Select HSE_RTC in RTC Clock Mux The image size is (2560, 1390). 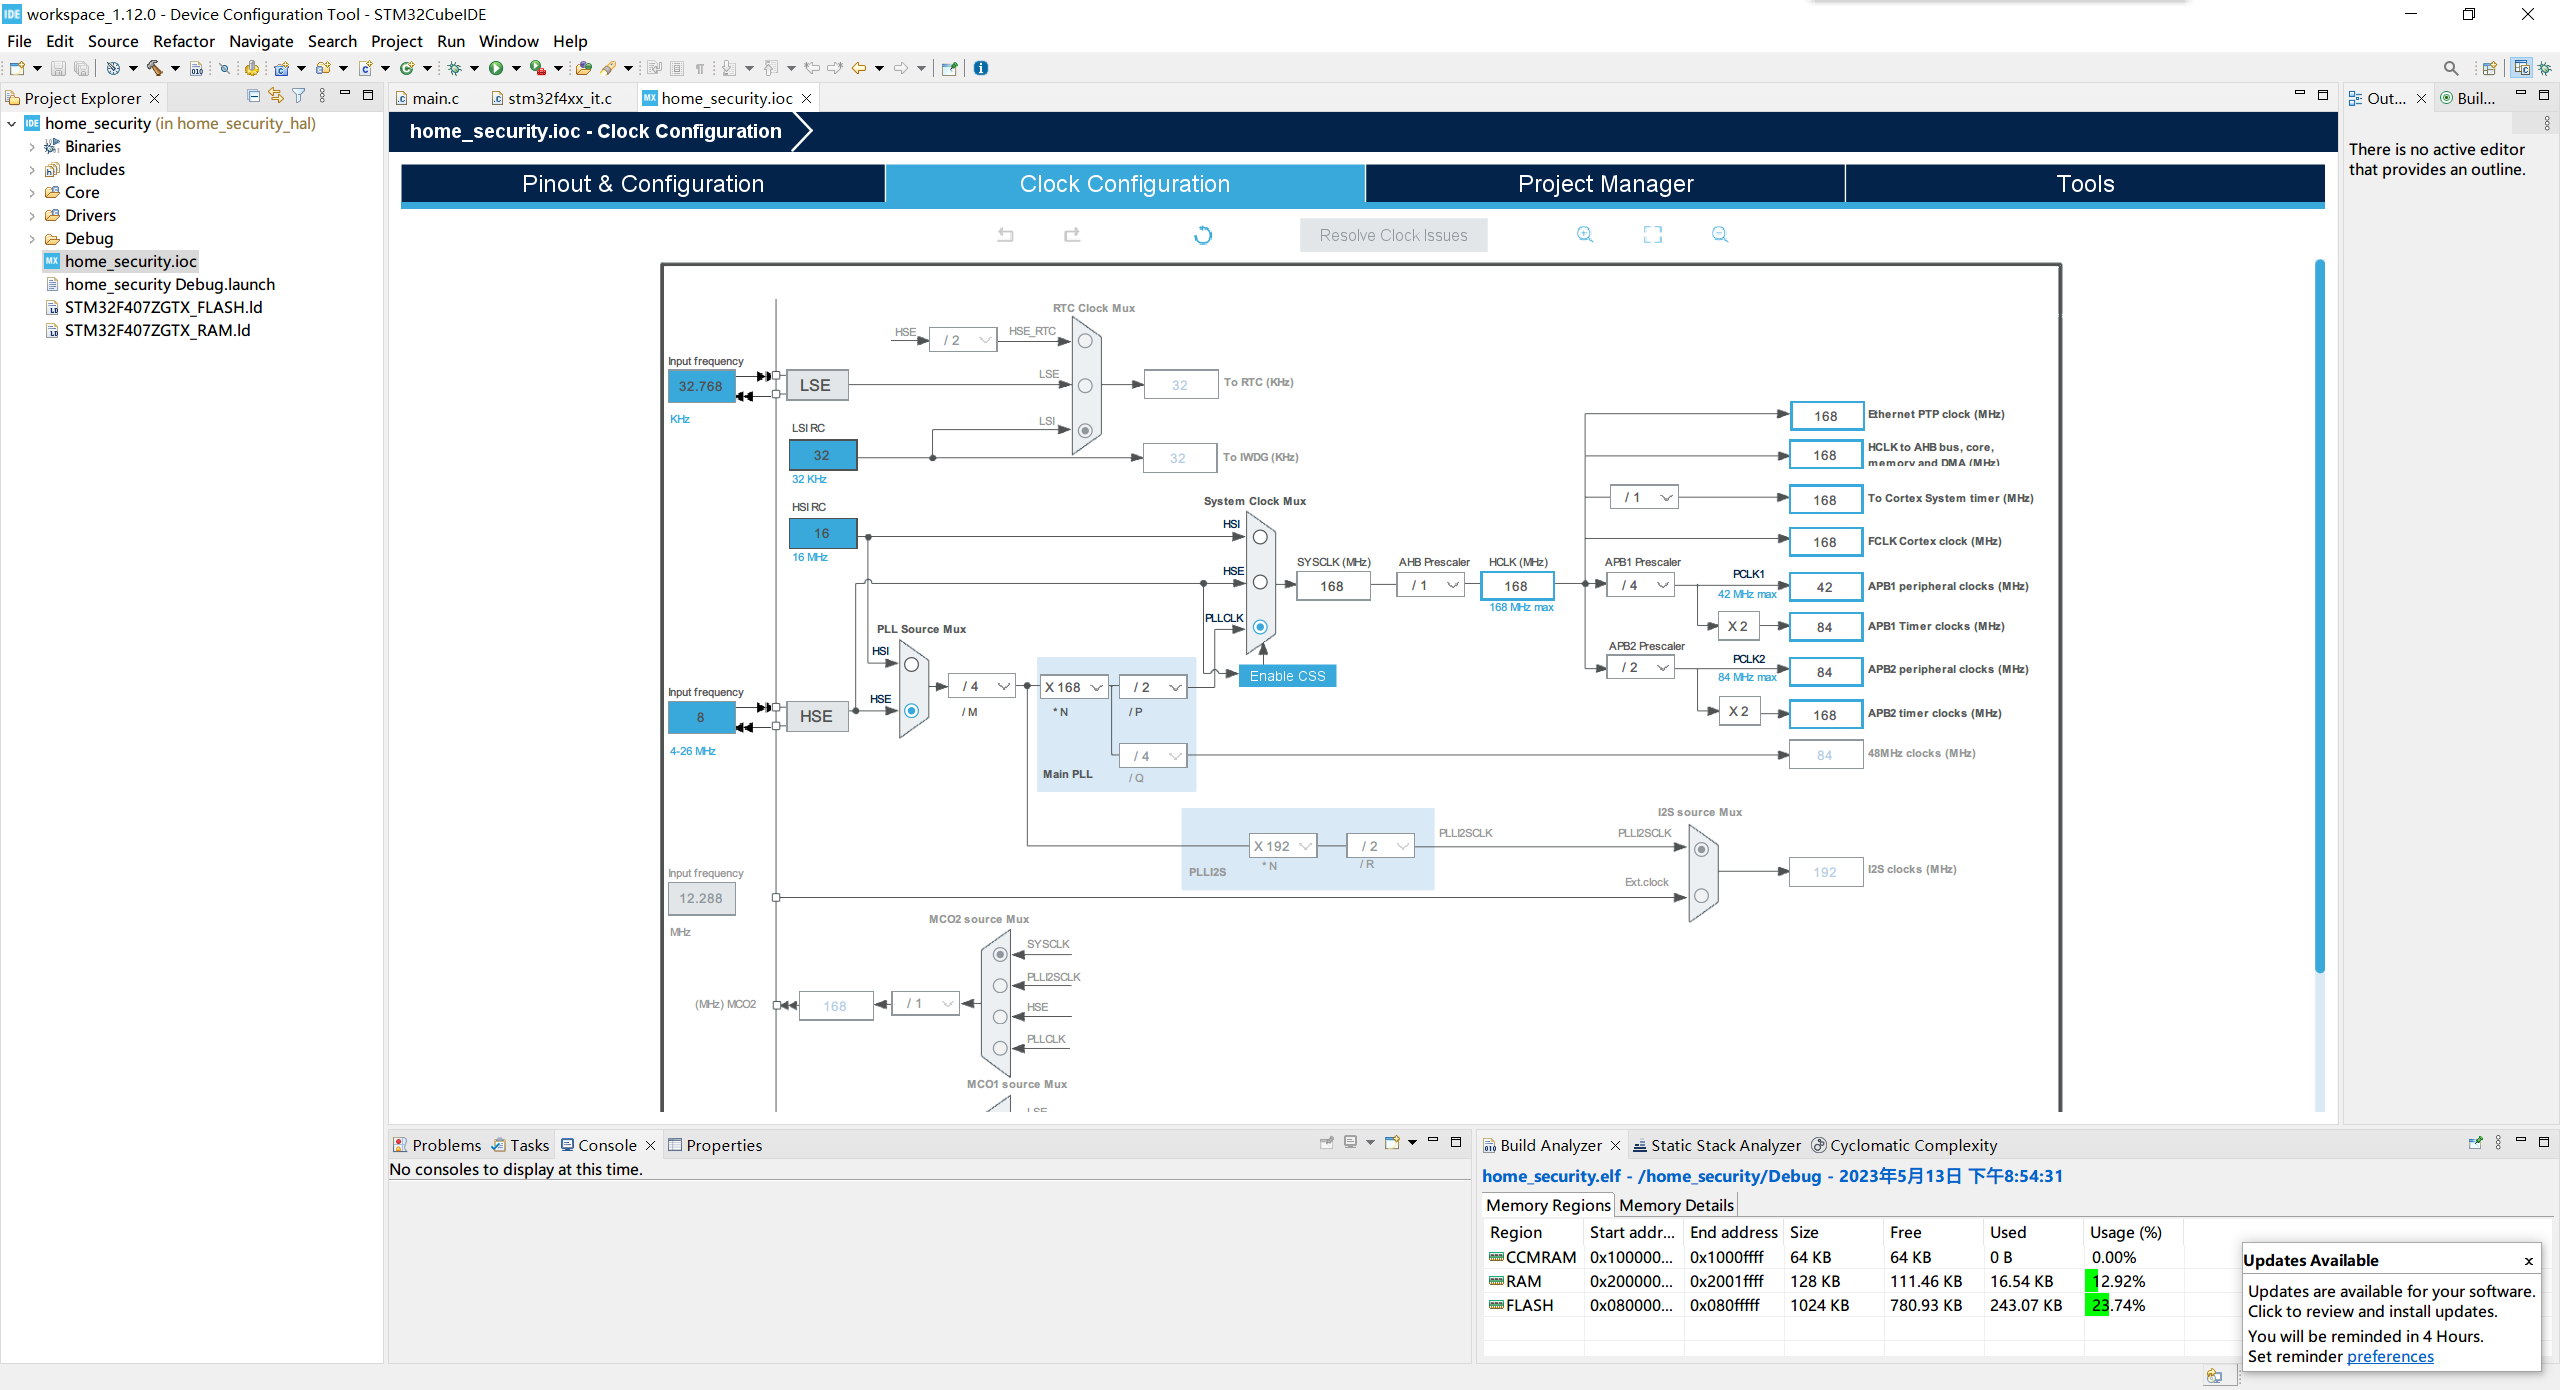click(1085, 341)
